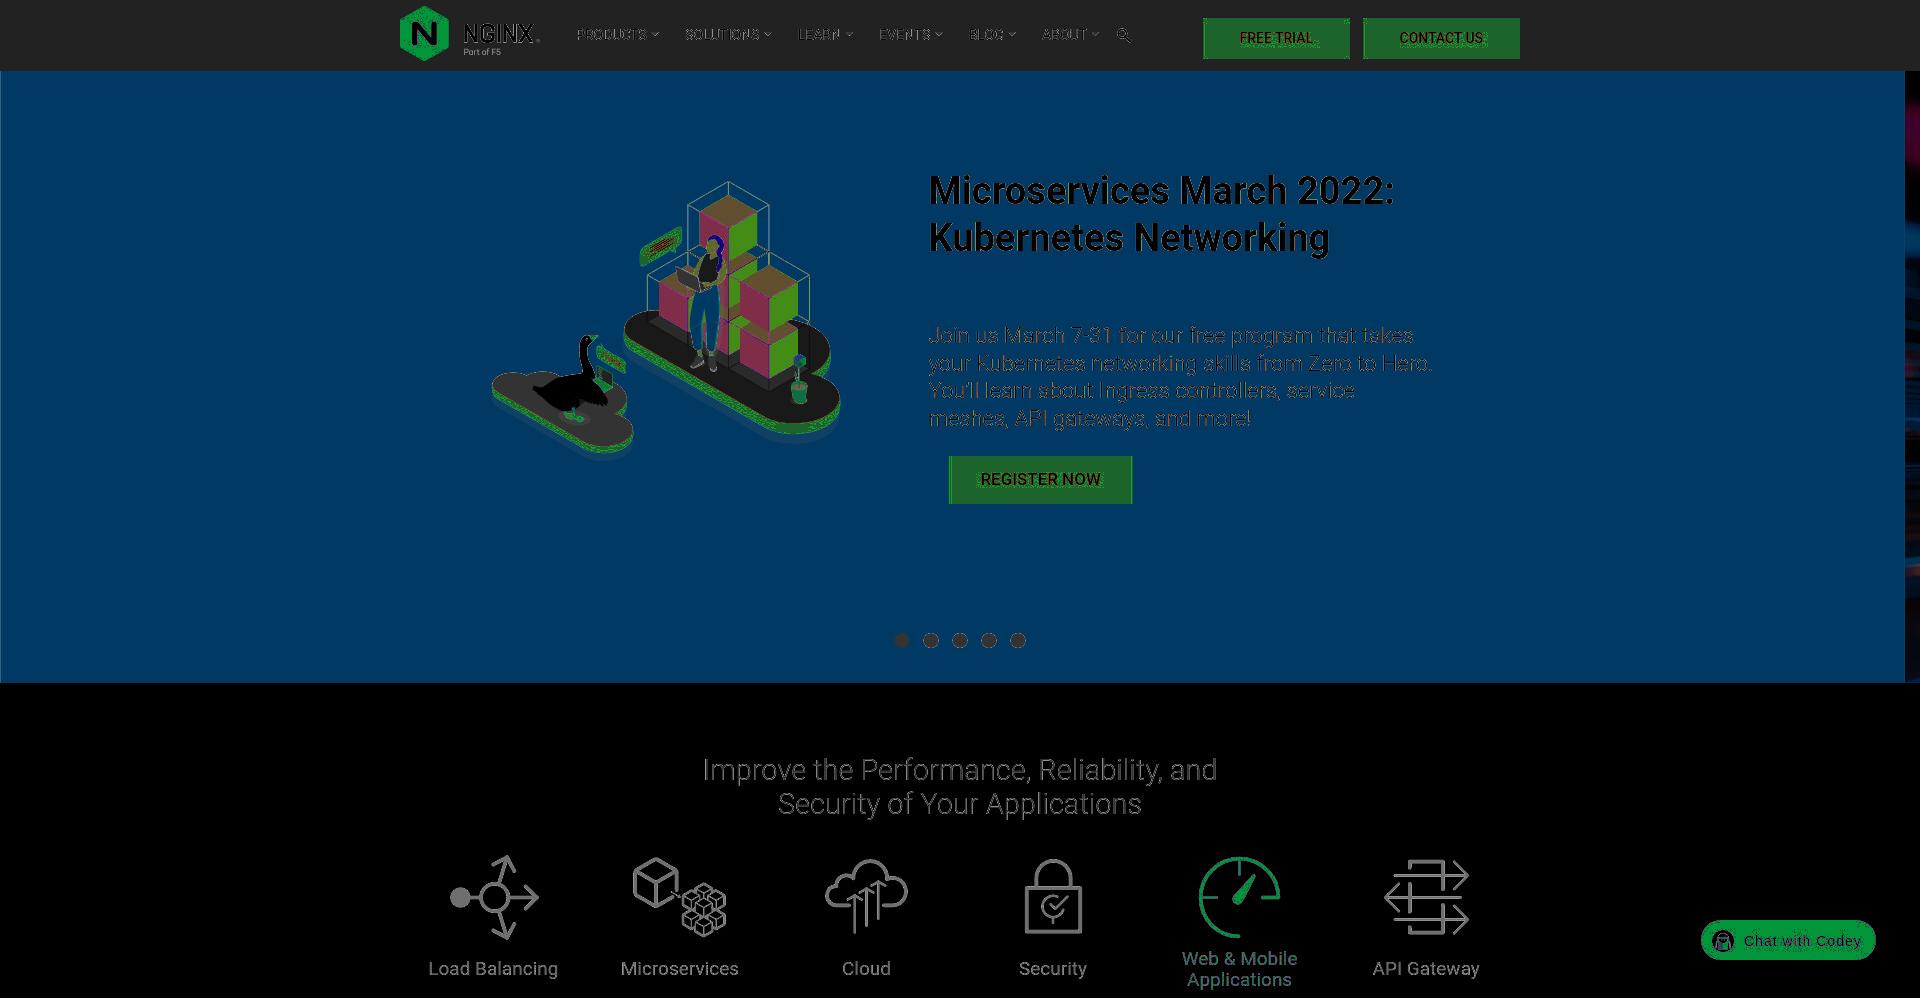This screenshot has height=998, width=1920.
Task: Click the API Gateway arrows icon
Action: (1426, 897)
